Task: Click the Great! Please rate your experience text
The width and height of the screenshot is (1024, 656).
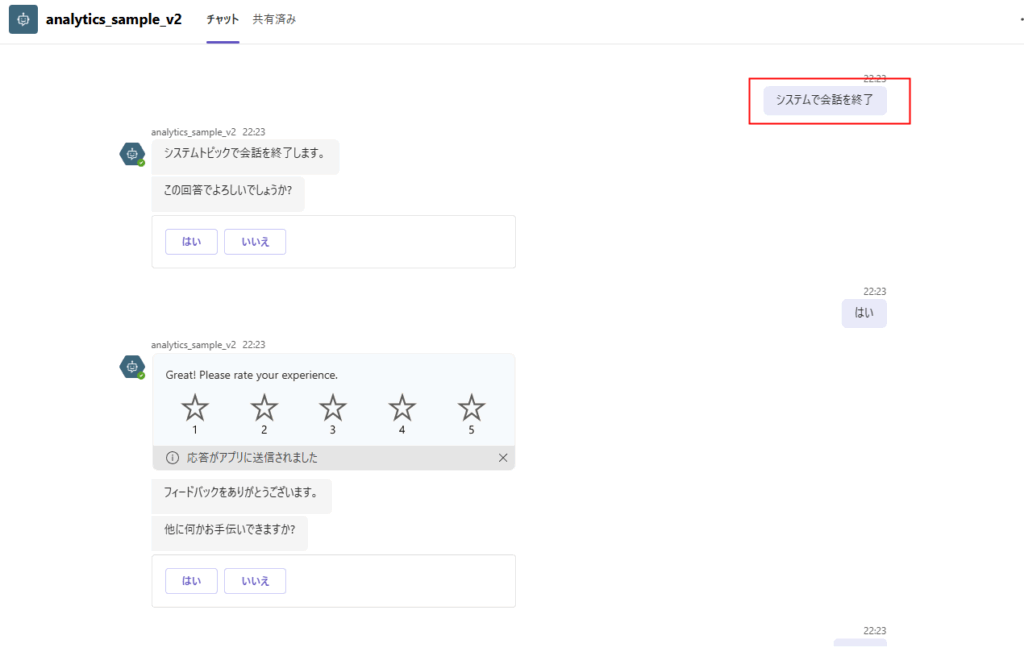Action: coord(251,375)
